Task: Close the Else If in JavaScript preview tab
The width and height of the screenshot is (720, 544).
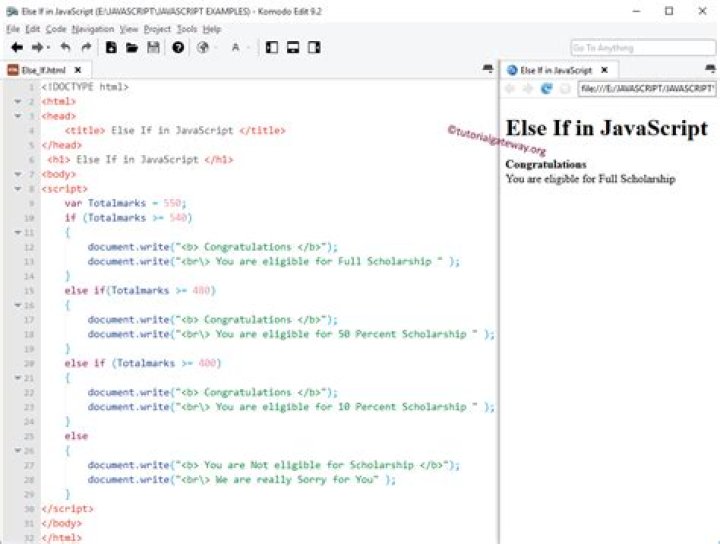Action: pos(605,70)
